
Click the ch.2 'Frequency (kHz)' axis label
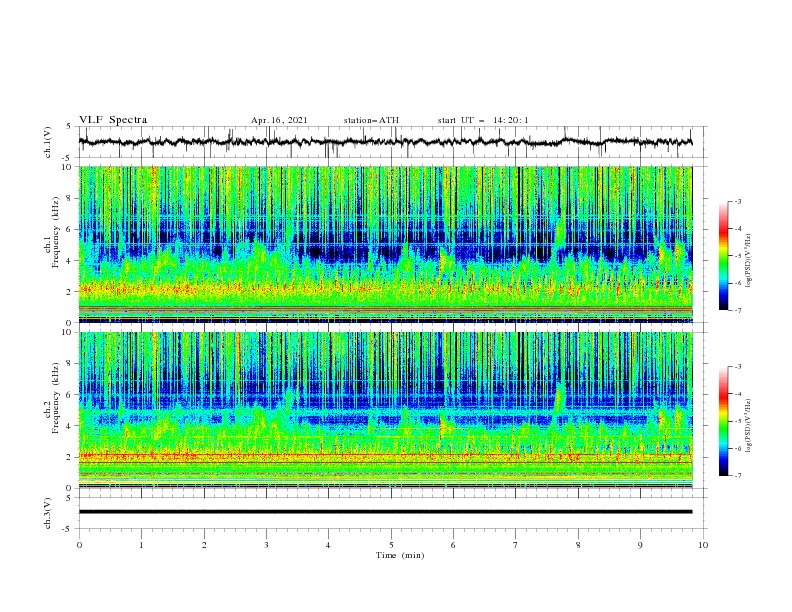coord(55,398)
